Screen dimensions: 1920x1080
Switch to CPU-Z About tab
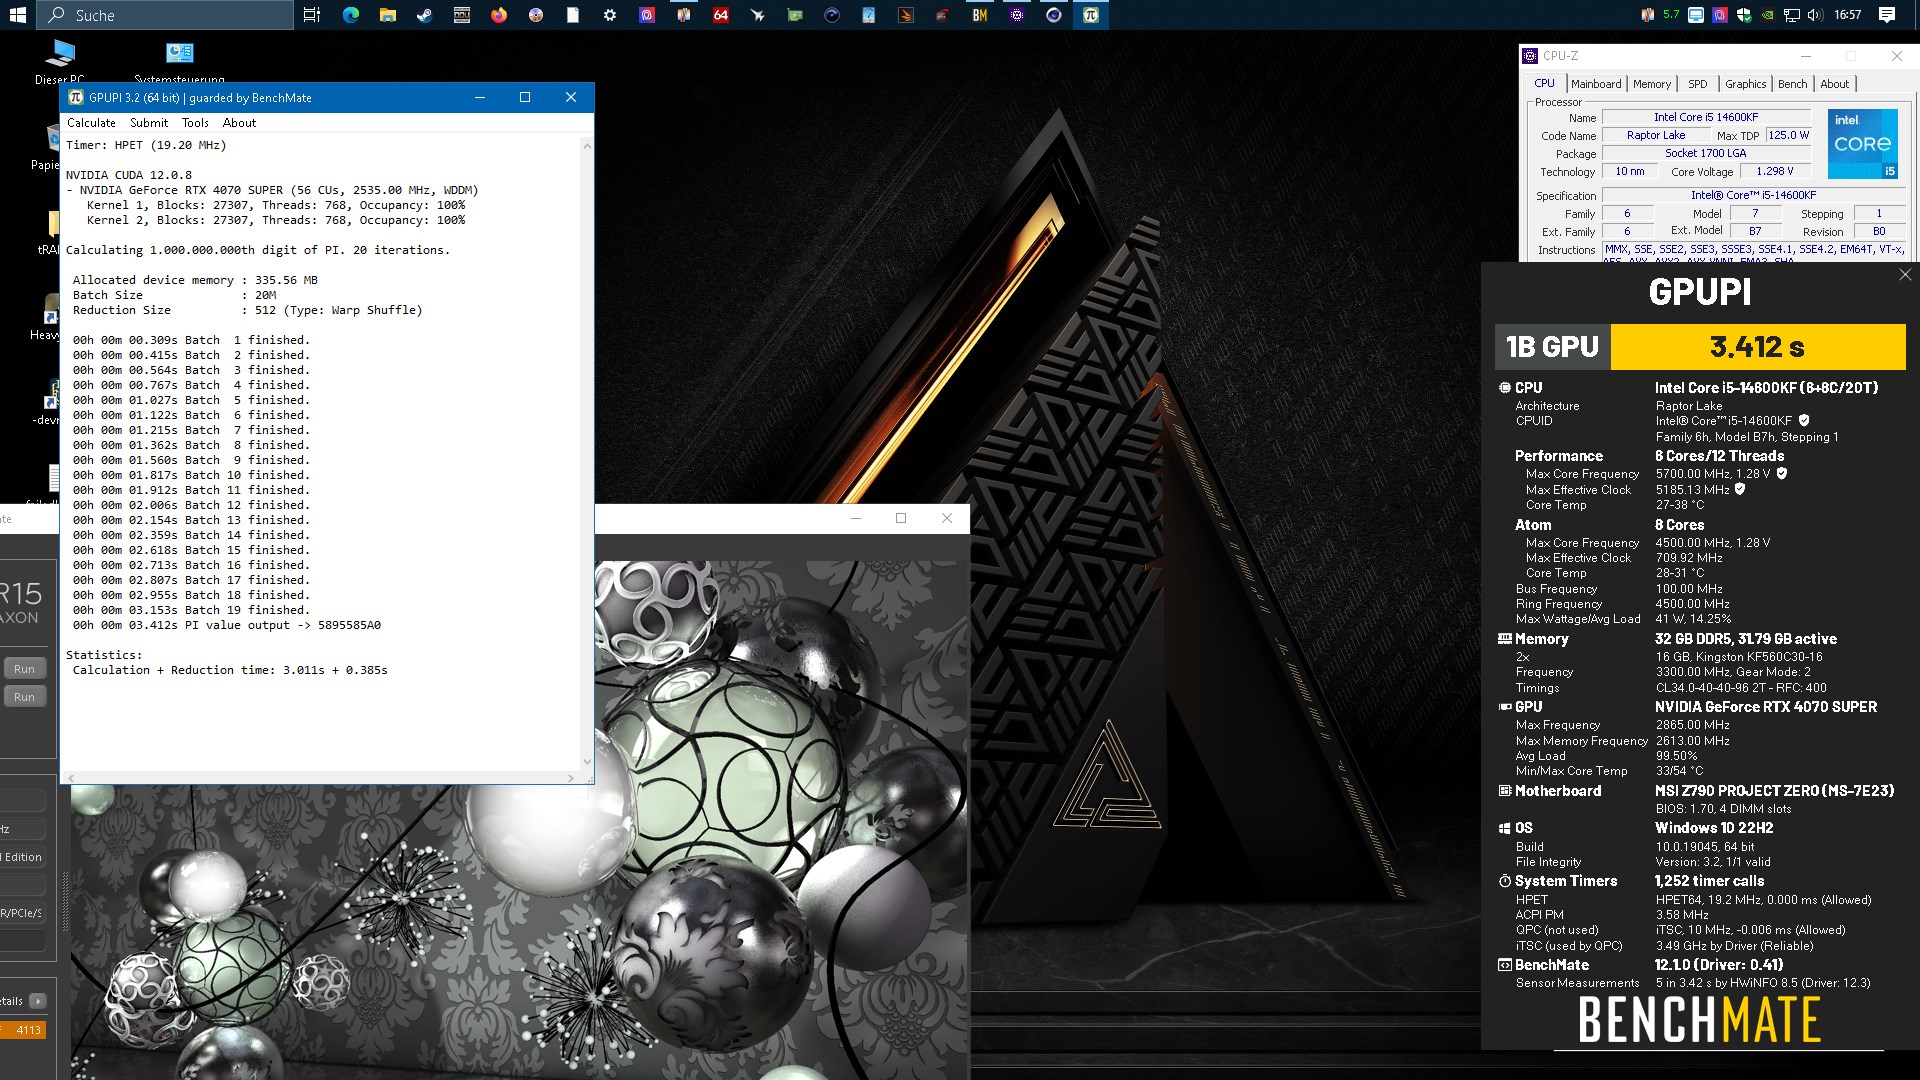pos(1834,84)
